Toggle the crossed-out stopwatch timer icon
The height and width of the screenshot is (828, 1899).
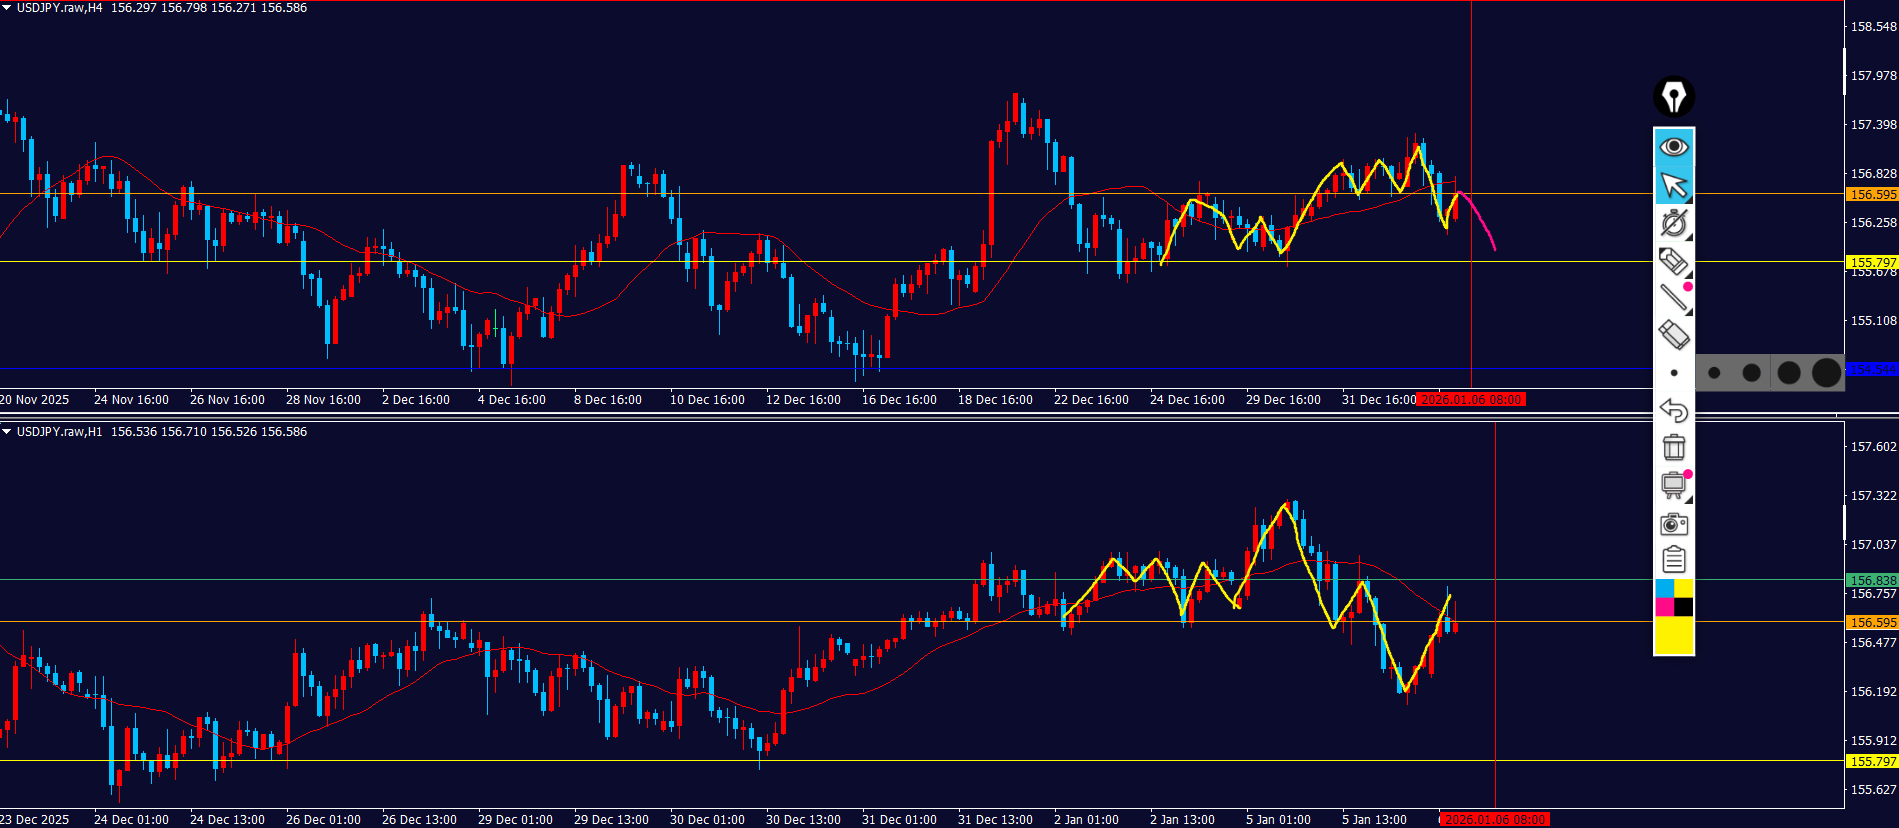[1673, 223]
